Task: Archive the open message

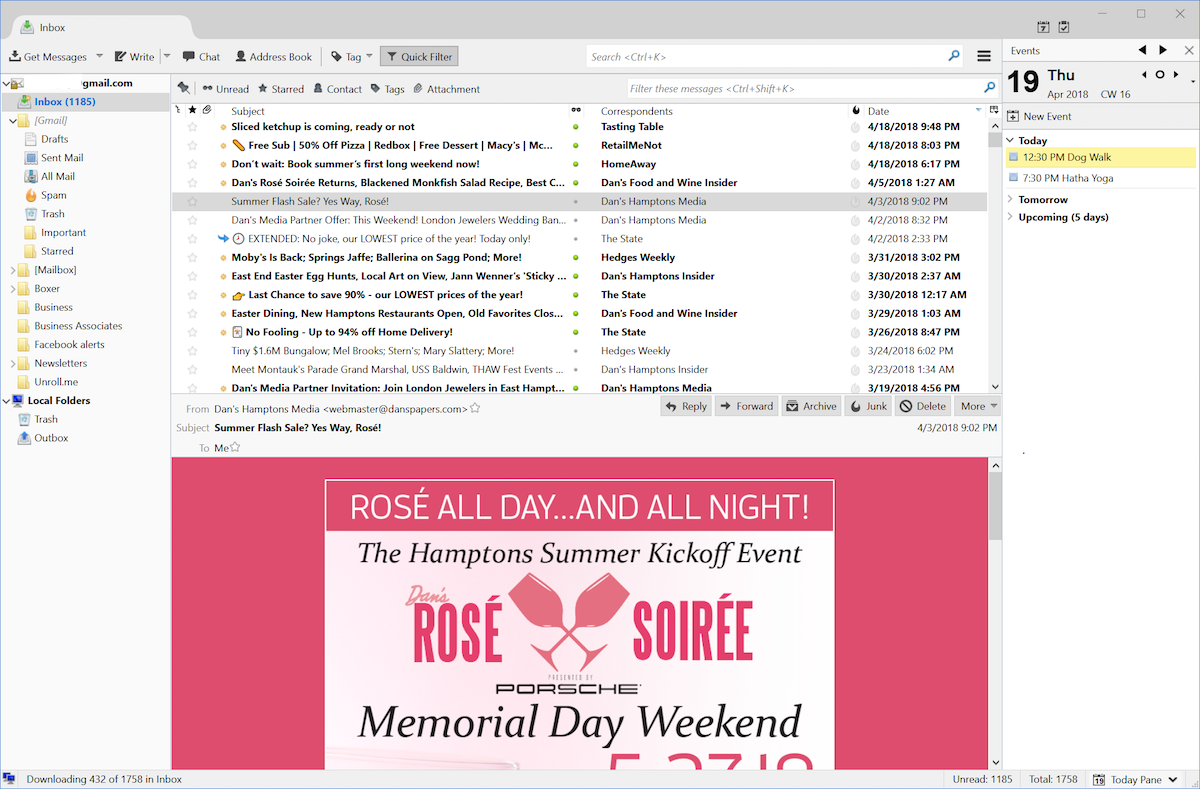Action: click(x=811, y=406)
